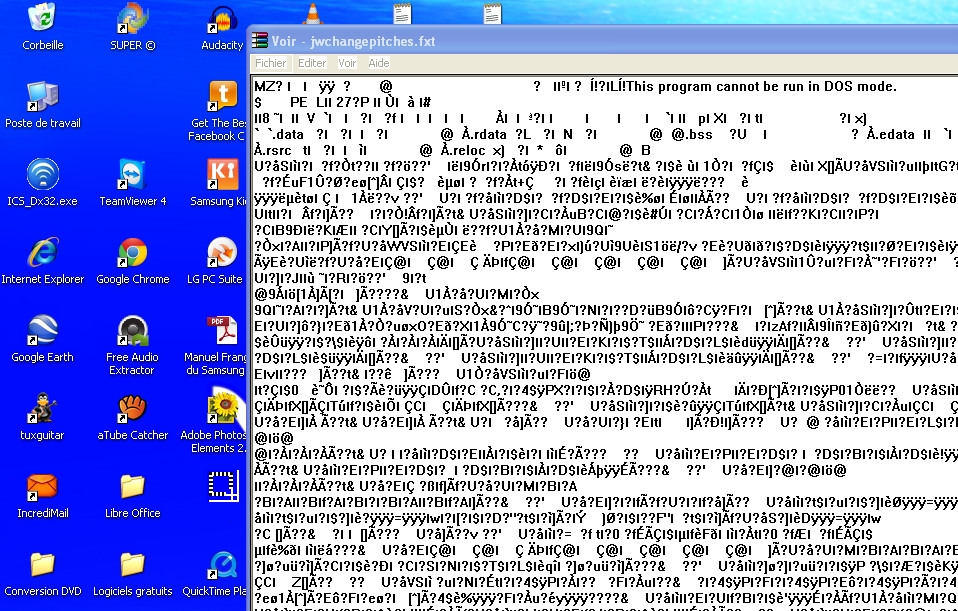Select the Free Audio Extractor icon
Image resolution: width=958 pixels, height=611 pixels.
click(x=132, y=332)
